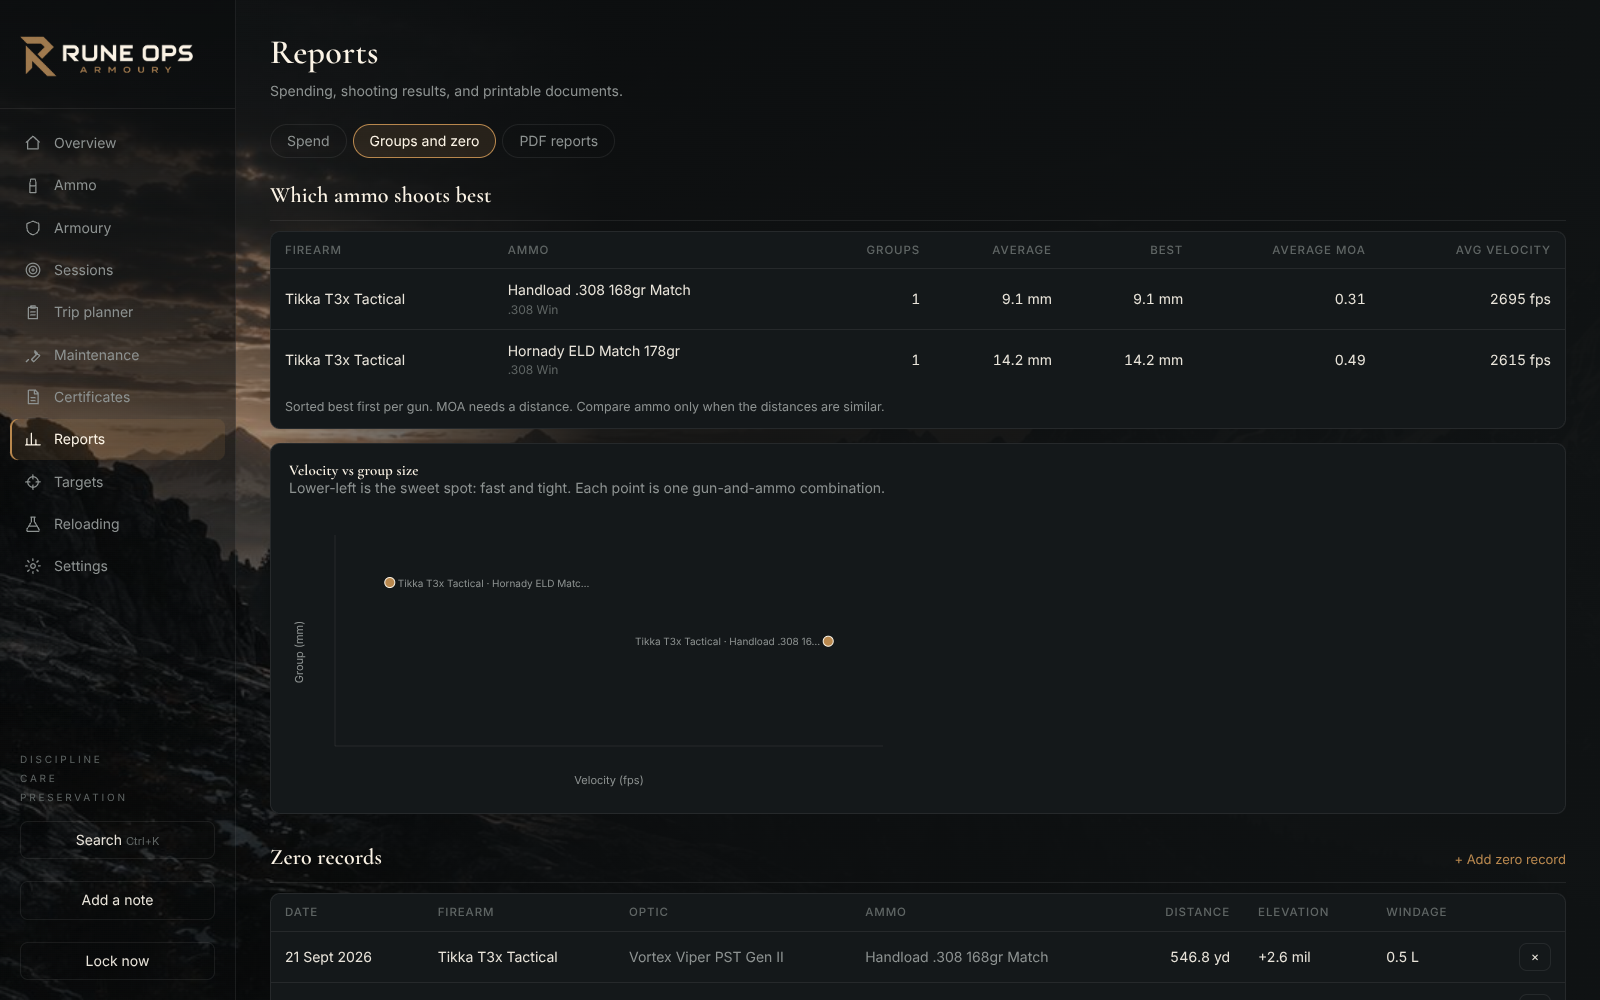
Task: Open the Maintenance tools icon
Action: pyautogui.click(x=33, y=355)
